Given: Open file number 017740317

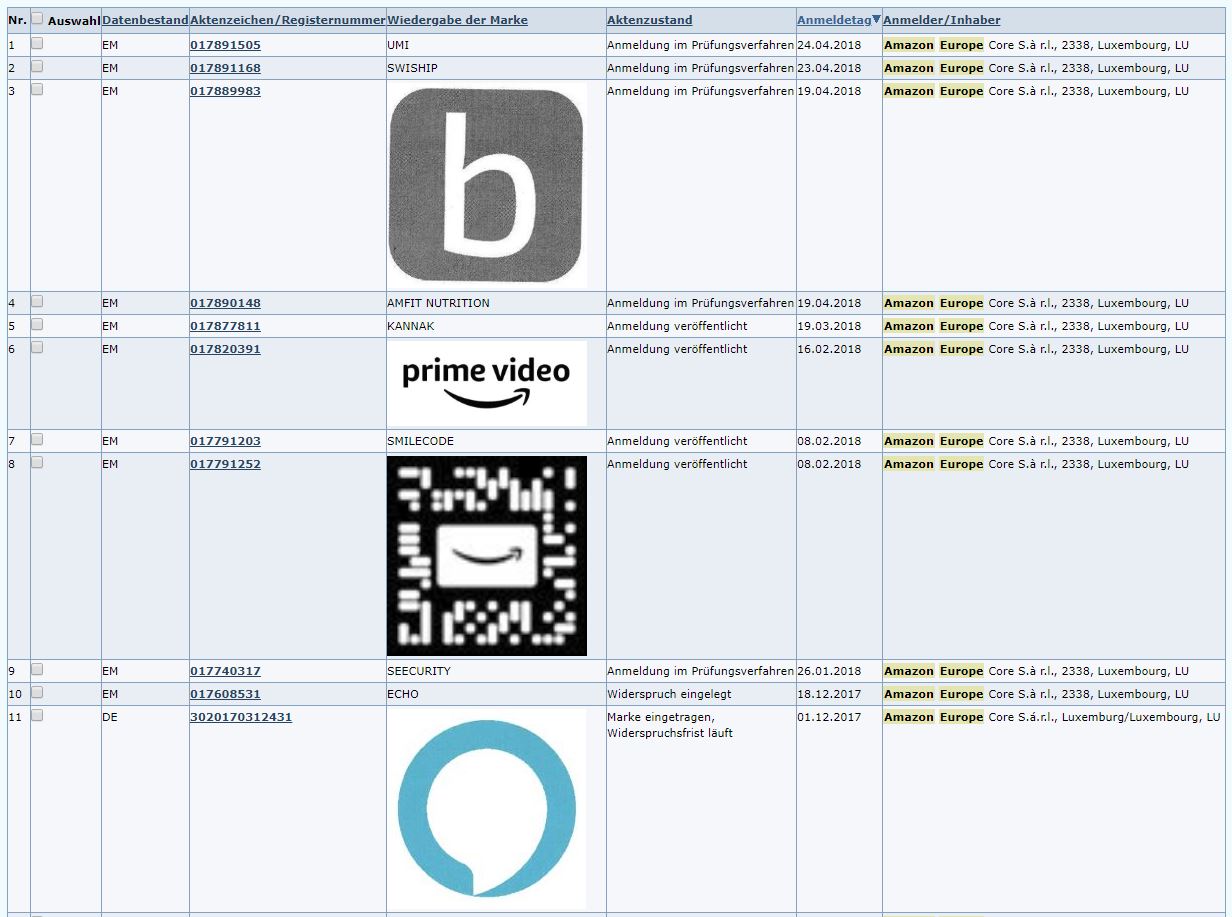Looking at the screenshot, I should click(225, 671).
